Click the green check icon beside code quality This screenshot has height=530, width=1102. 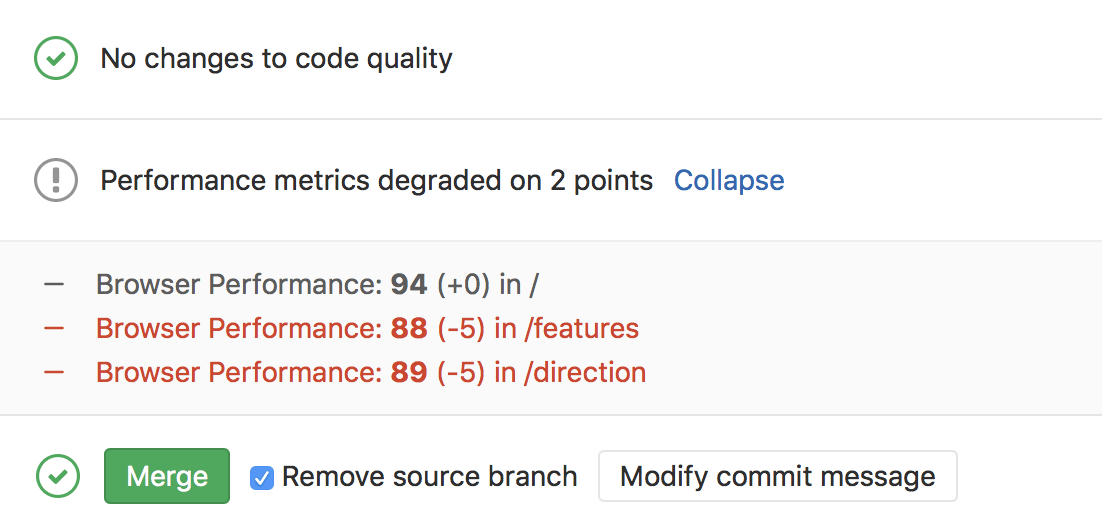tap(56, 58)
